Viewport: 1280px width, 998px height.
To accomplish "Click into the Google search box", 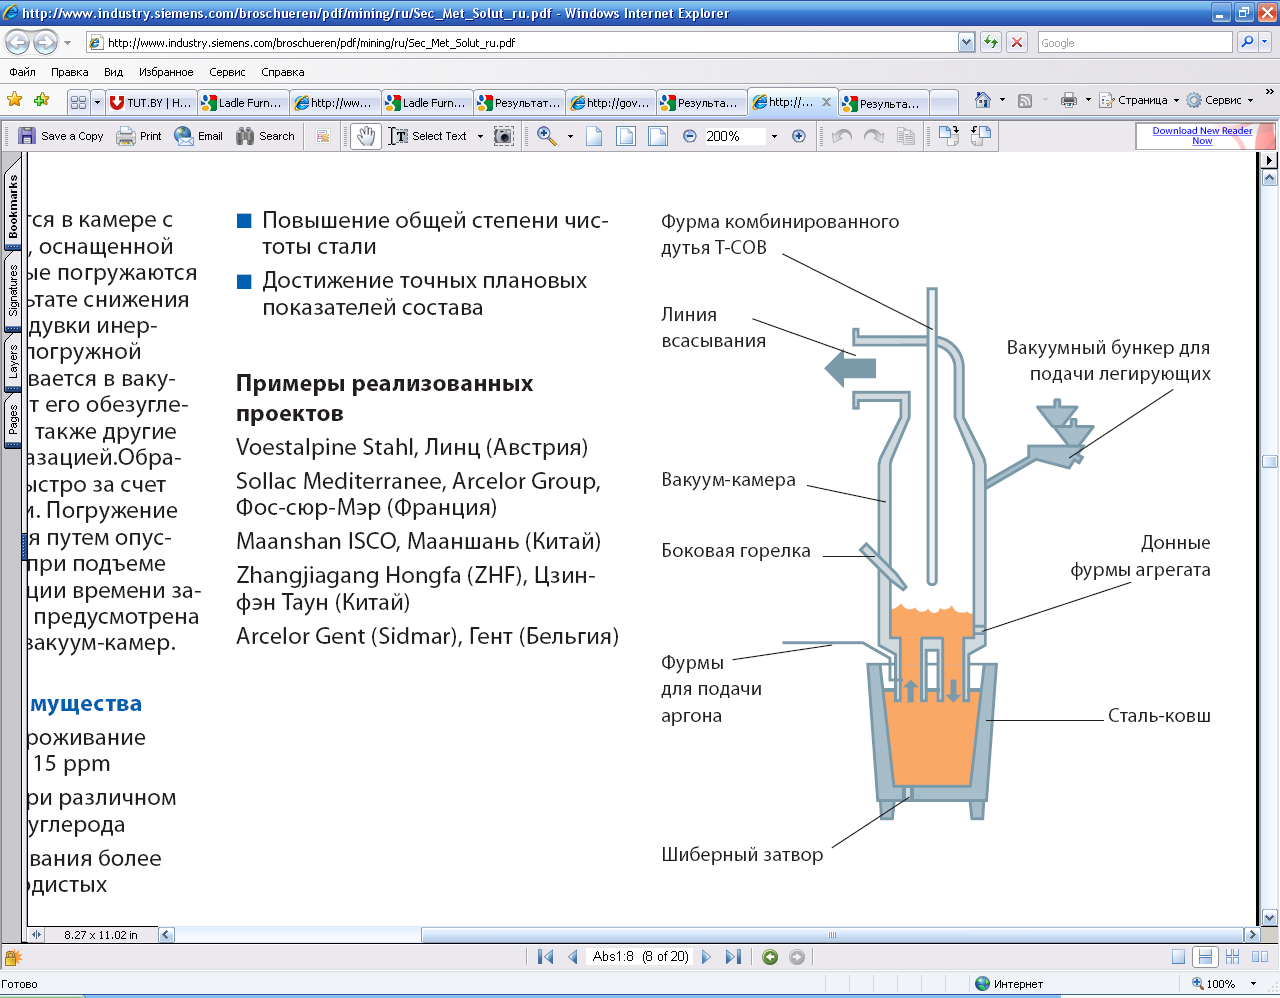I will click(x=1133, y=42).
